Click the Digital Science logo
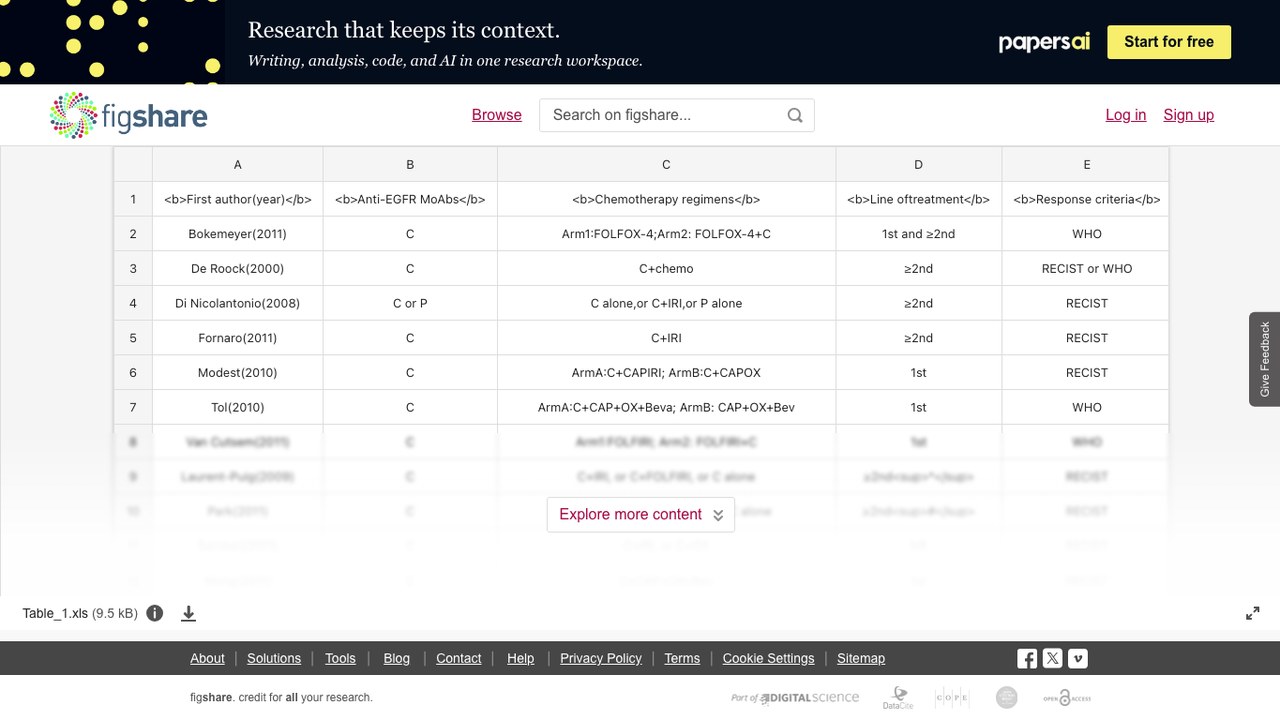This screenshot has width=1280, height=720. pyautogui.click(x=795, y=698)
